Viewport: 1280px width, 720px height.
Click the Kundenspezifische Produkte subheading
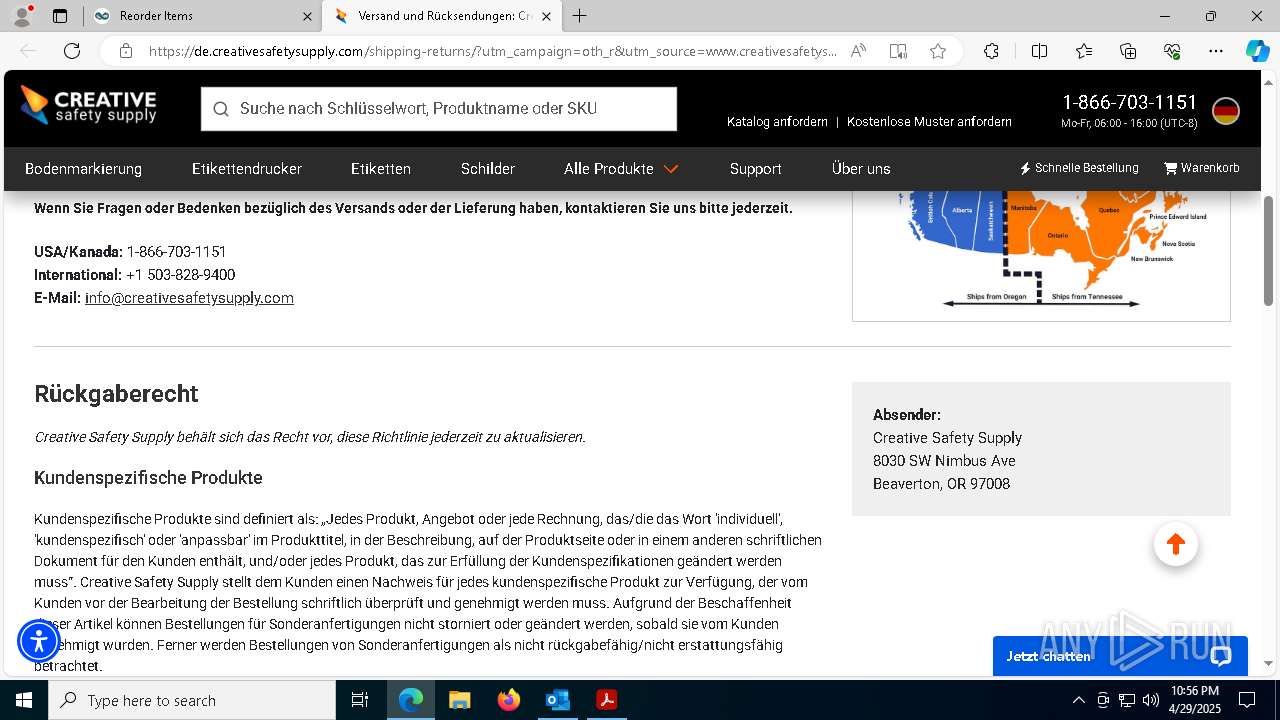click(148, 478)
